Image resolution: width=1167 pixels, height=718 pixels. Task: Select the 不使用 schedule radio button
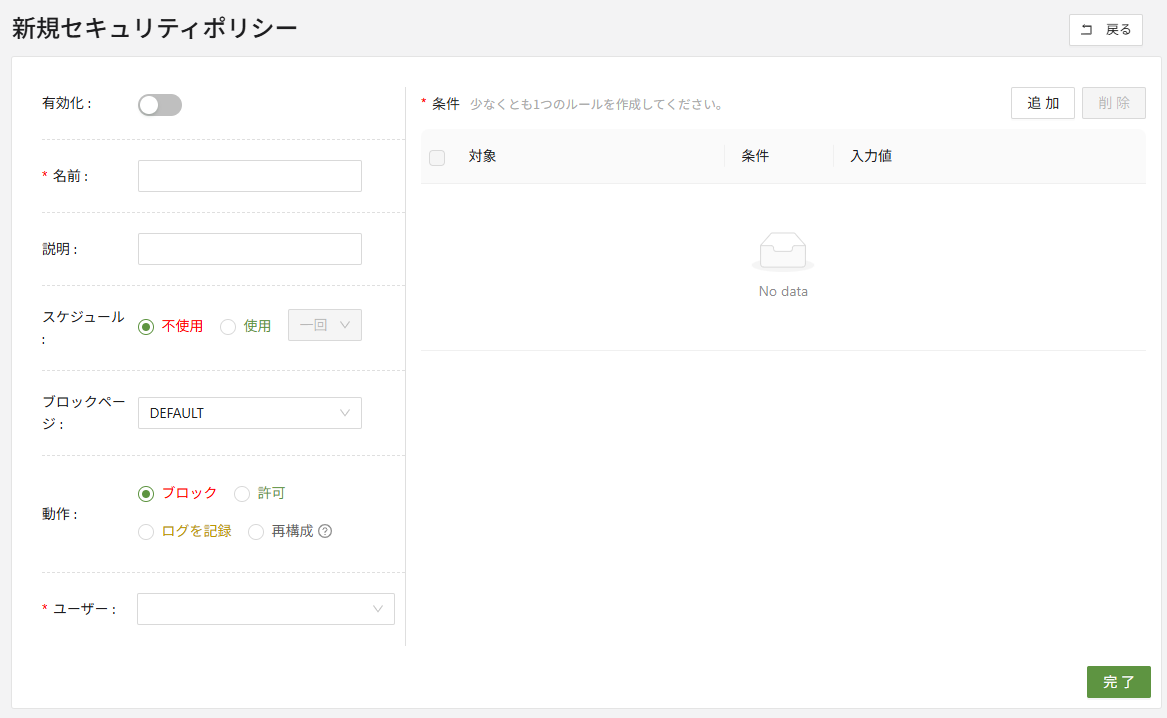click(x=146, y=326)
